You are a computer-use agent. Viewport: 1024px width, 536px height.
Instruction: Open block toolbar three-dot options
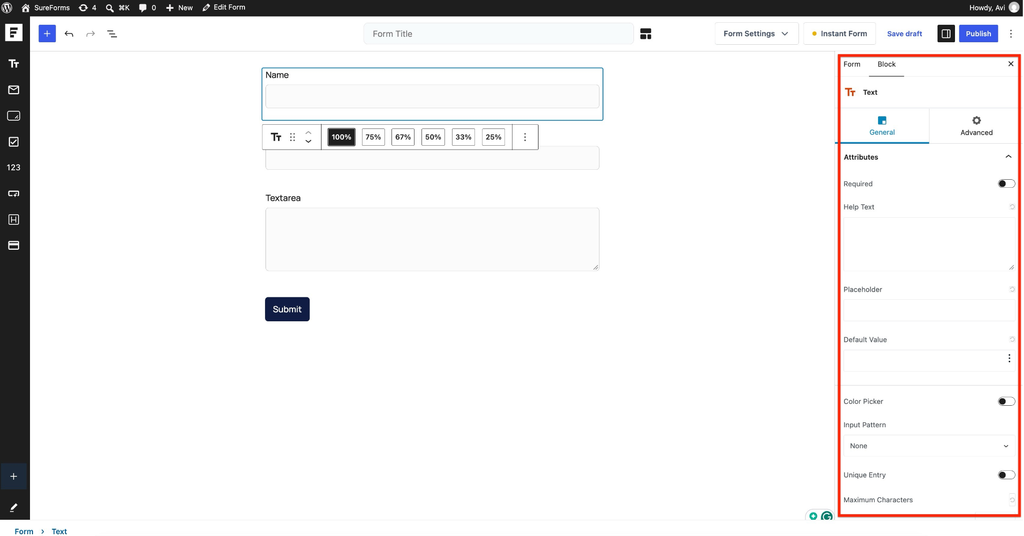[525, 137]
